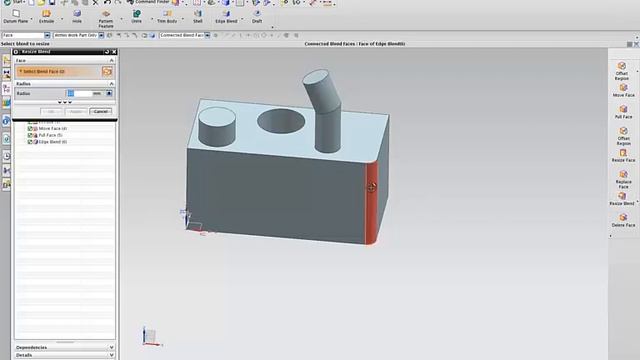Select the Trim Body tool

167,16
